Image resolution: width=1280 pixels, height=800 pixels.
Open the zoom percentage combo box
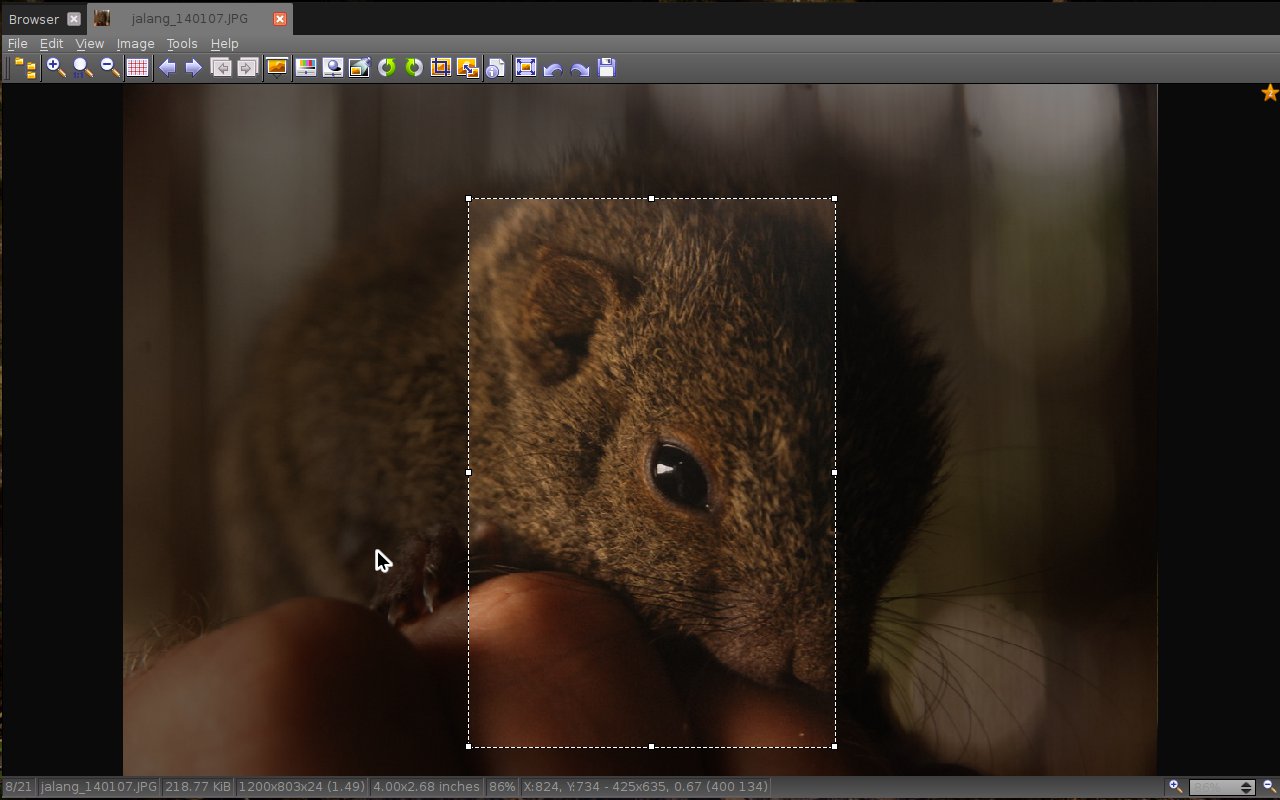(1221, 788)
